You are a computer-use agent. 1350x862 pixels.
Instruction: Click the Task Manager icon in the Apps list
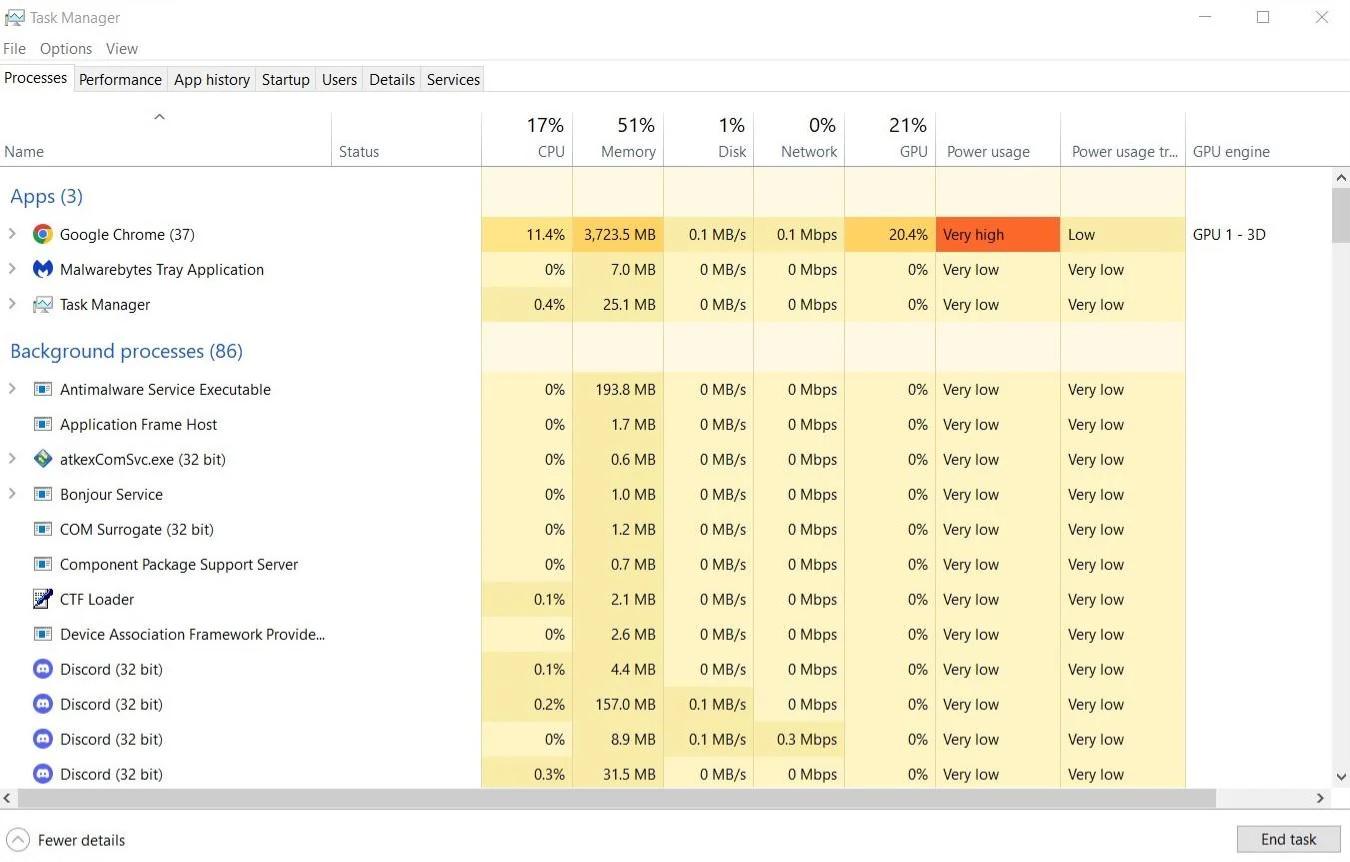42,304
